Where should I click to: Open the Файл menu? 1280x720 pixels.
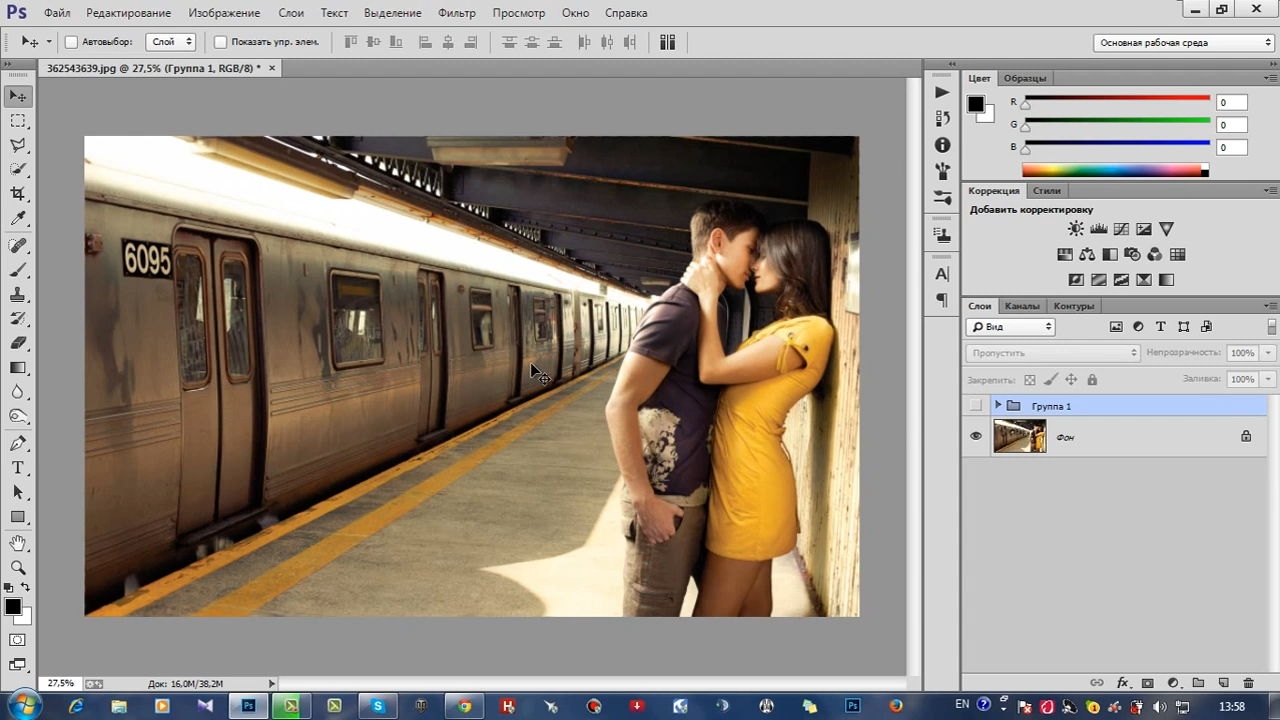coord(57,13)
